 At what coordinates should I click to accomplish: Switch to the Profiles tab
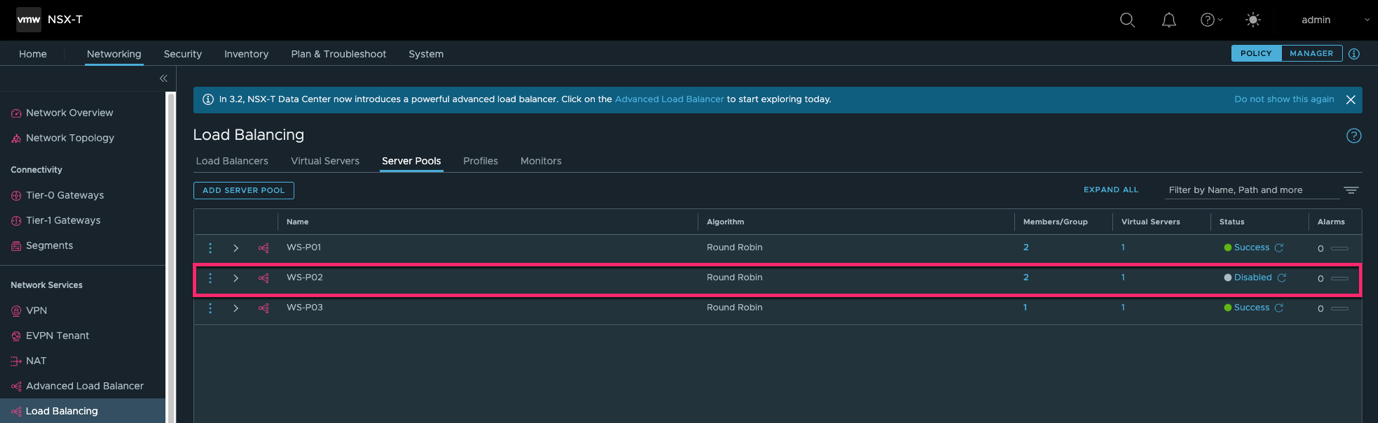pos(480,161)
